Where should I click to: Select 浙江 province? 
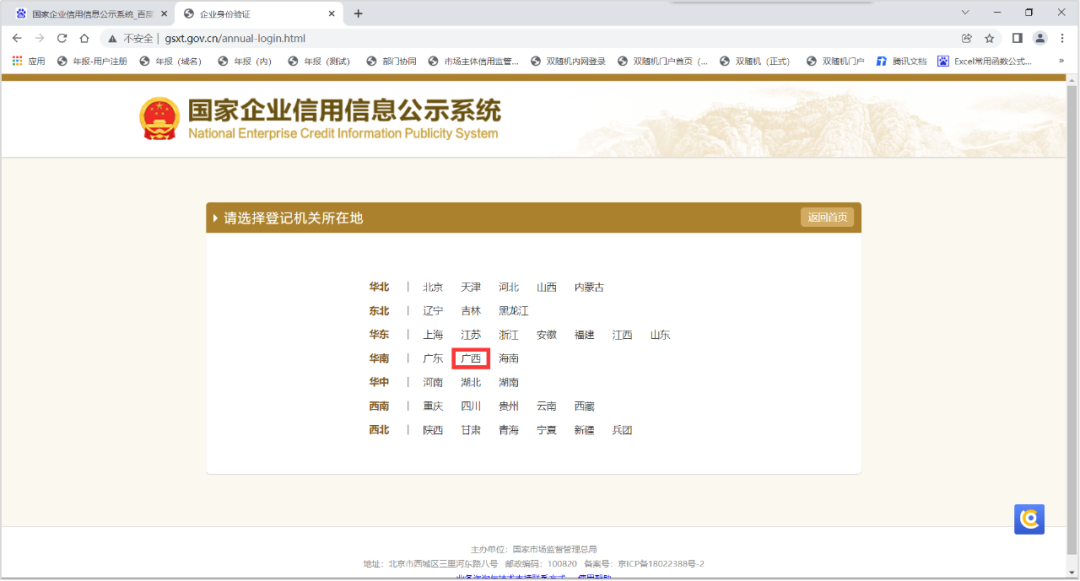pos(508,335)
